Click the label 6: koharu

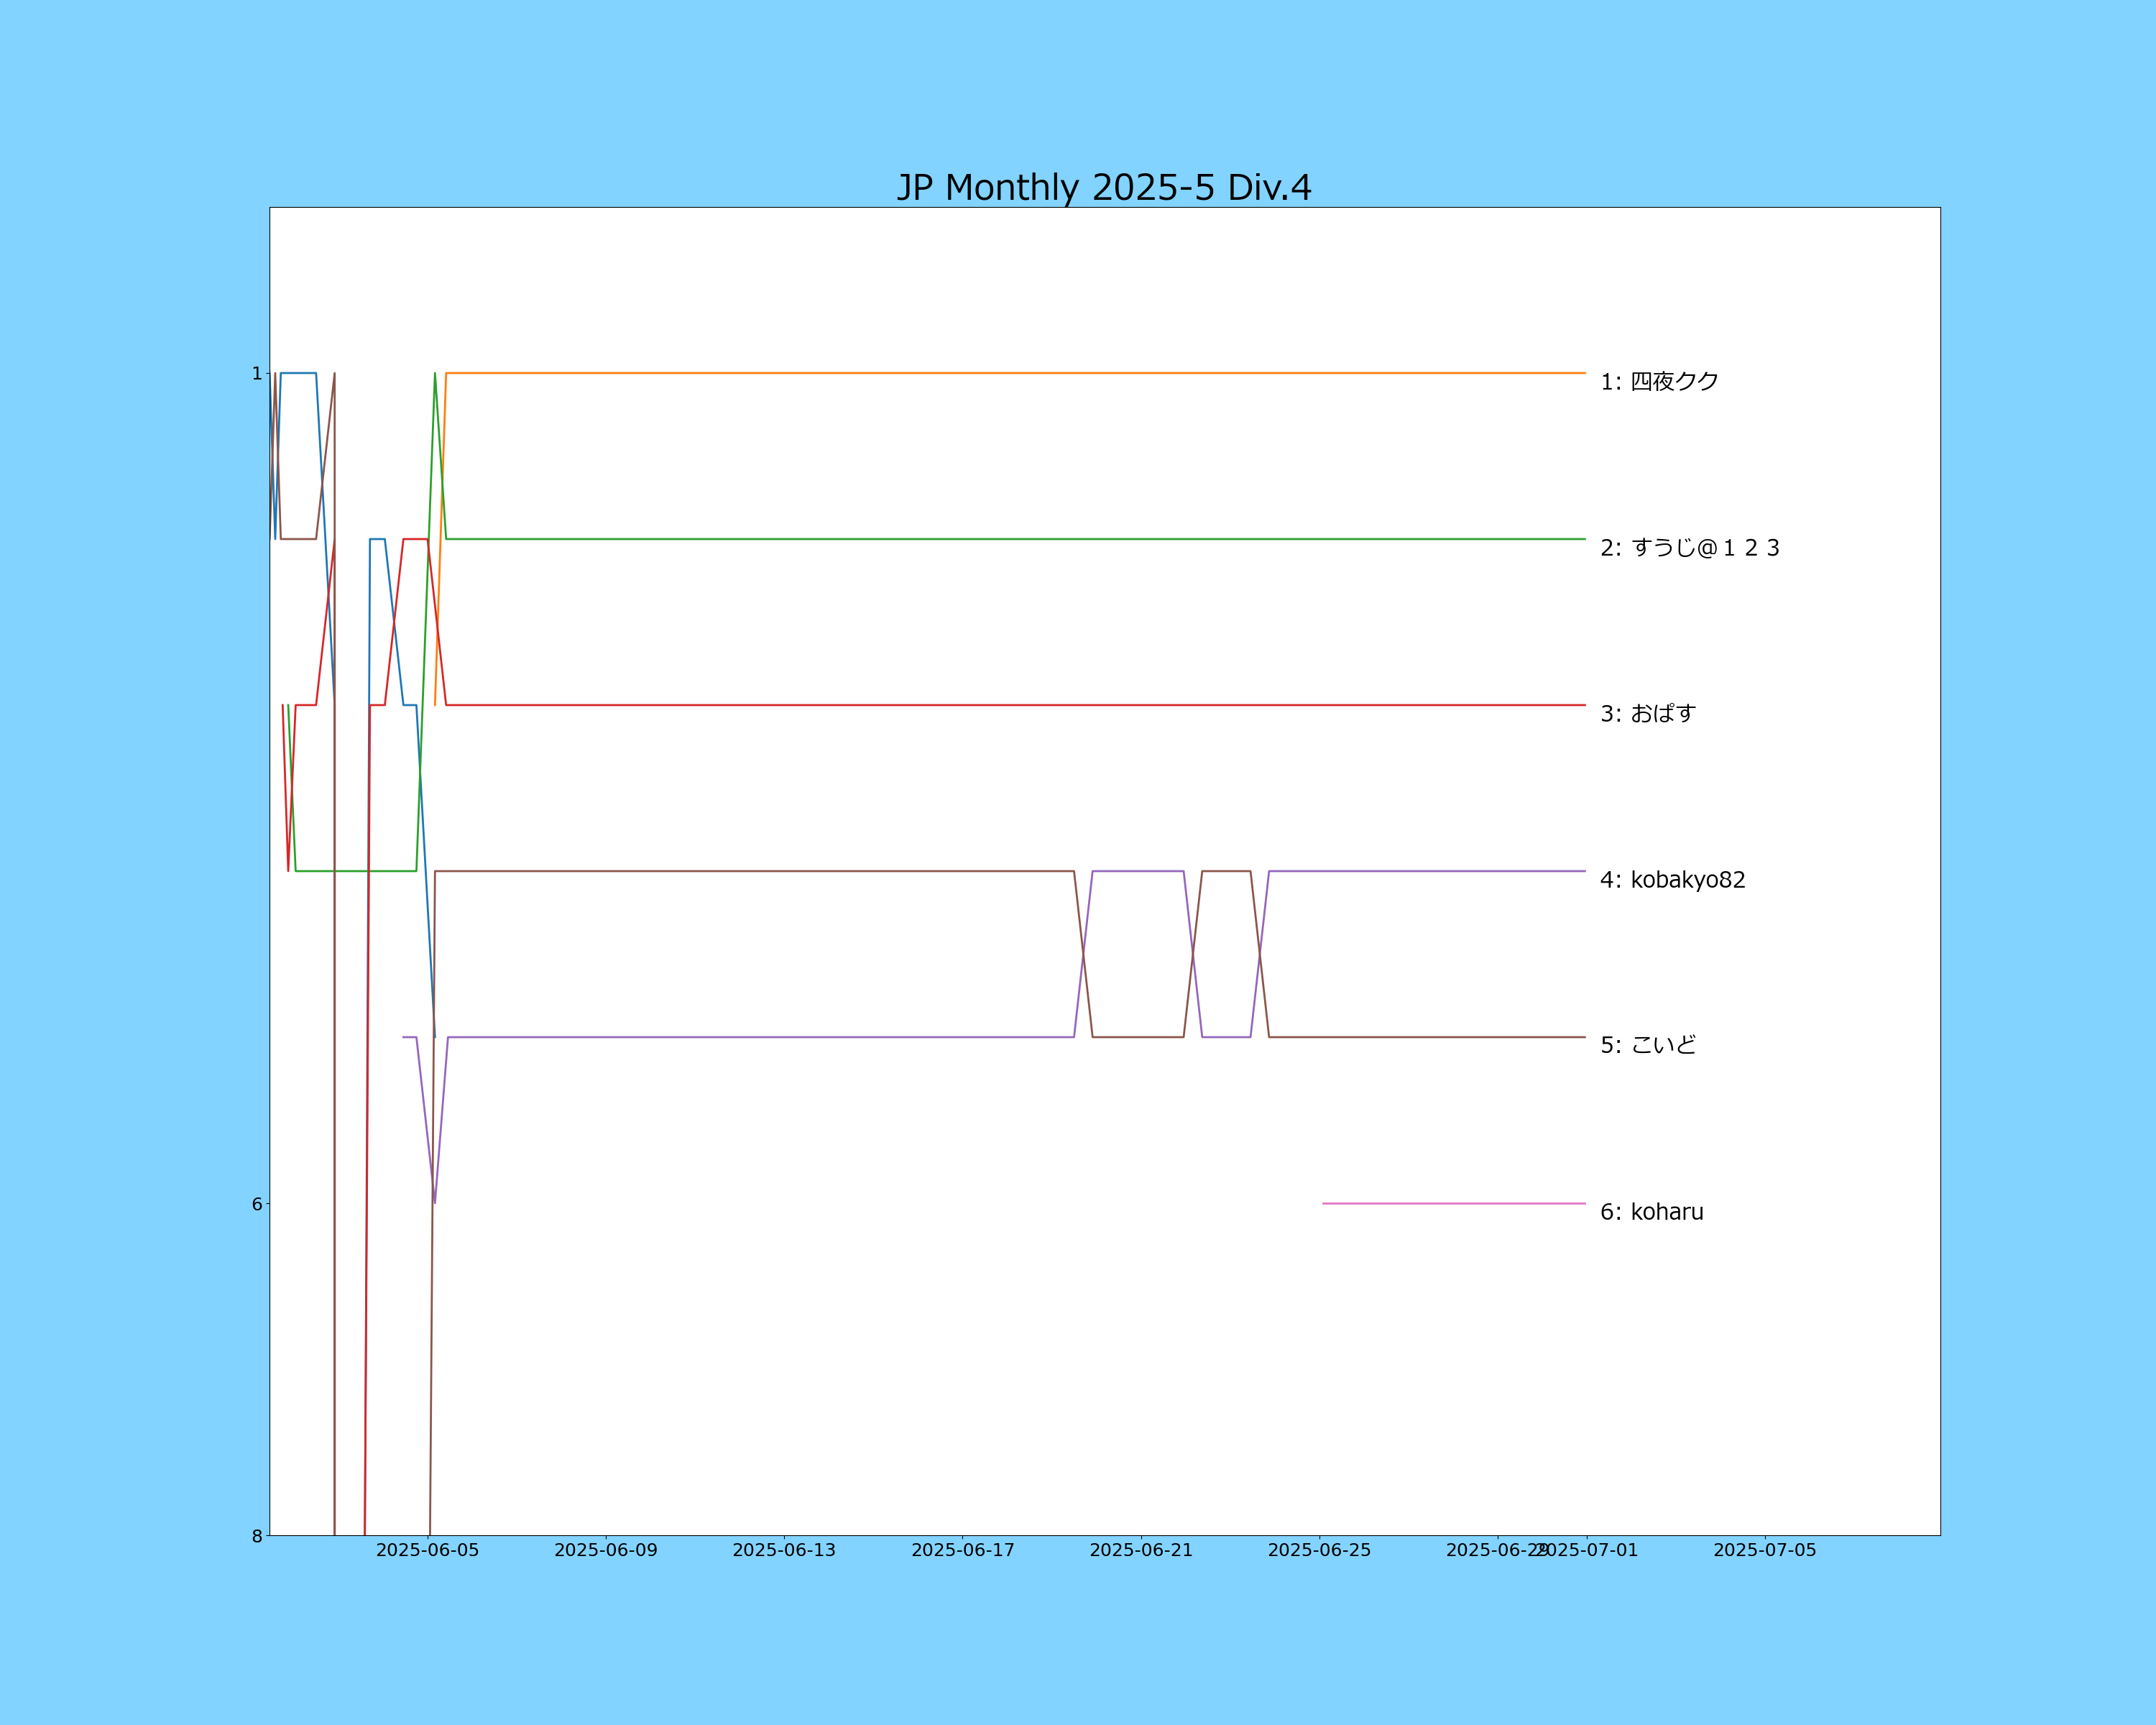point(1651,1211)
